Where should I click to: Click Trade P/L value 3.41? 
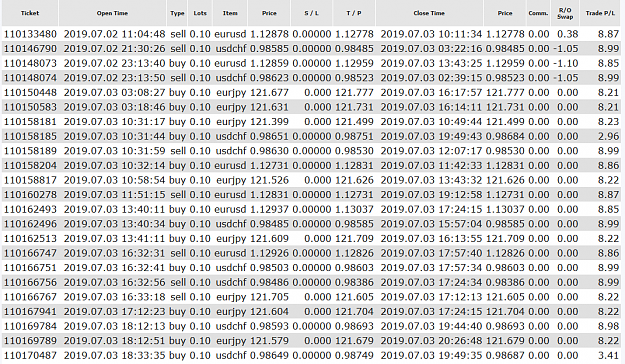tap(608, 355)
